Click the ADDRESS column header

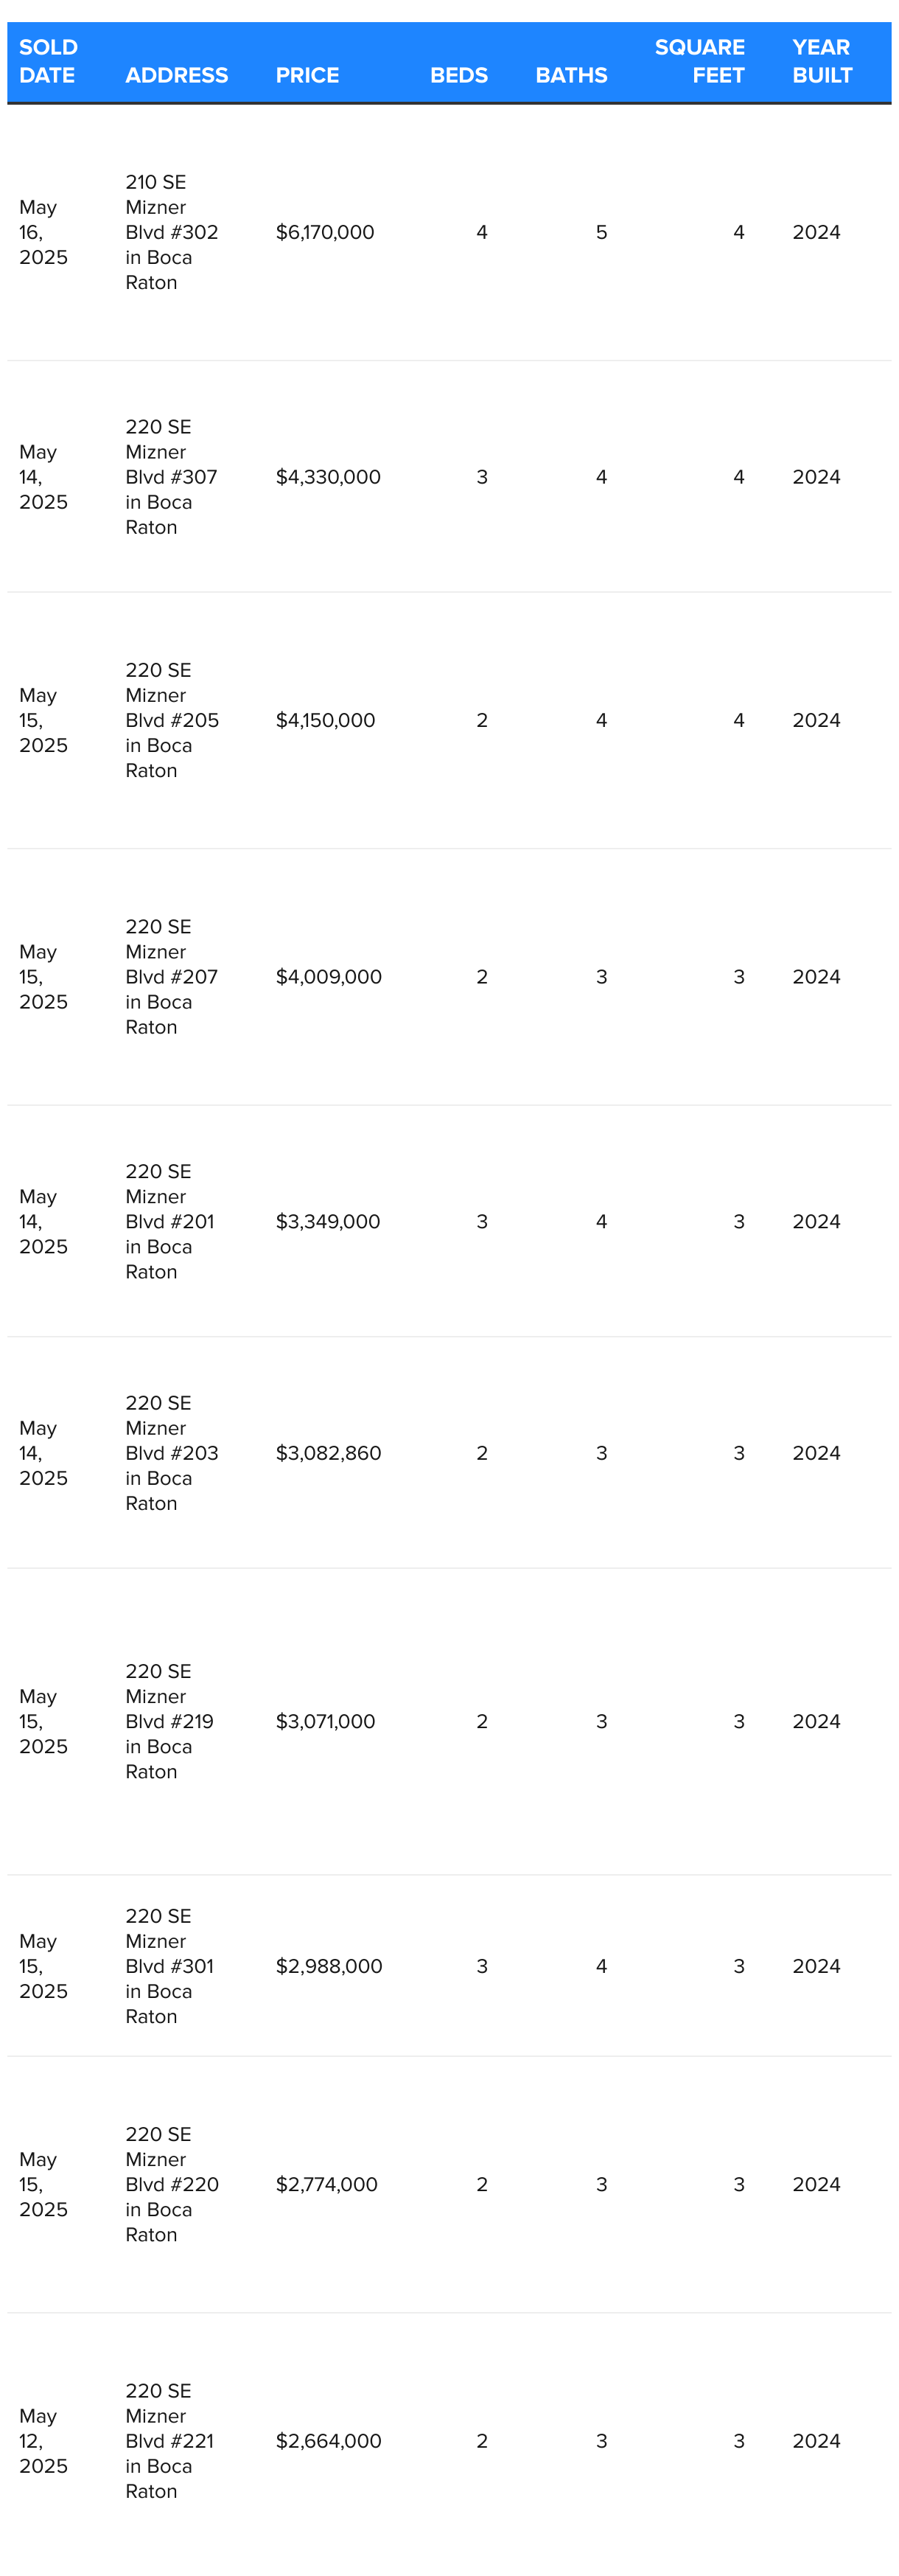tap(176, 75)
